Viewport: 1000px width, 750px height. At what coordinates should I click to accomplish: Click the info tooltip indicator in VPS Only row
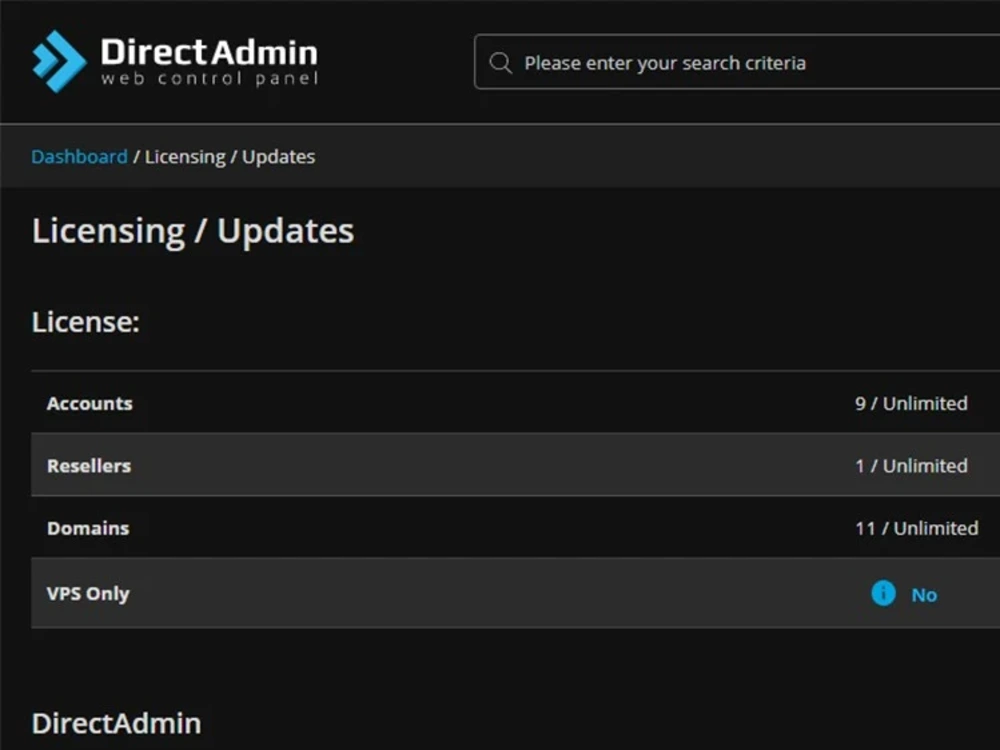pyautogui.click(x=882, y=594)
